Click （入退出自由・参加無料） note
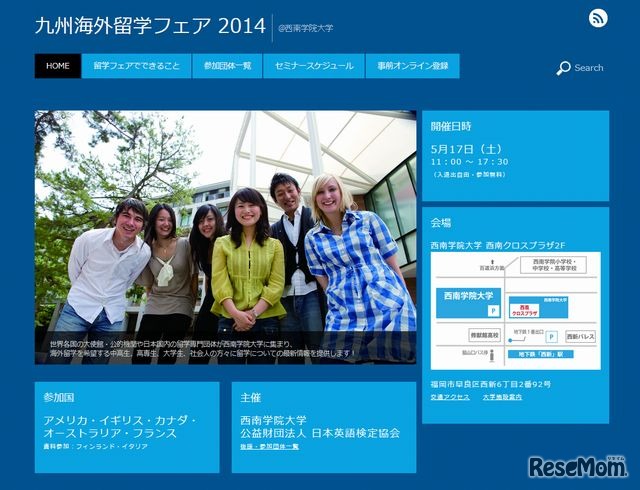640x490 pixels. (x=469, y=174)
